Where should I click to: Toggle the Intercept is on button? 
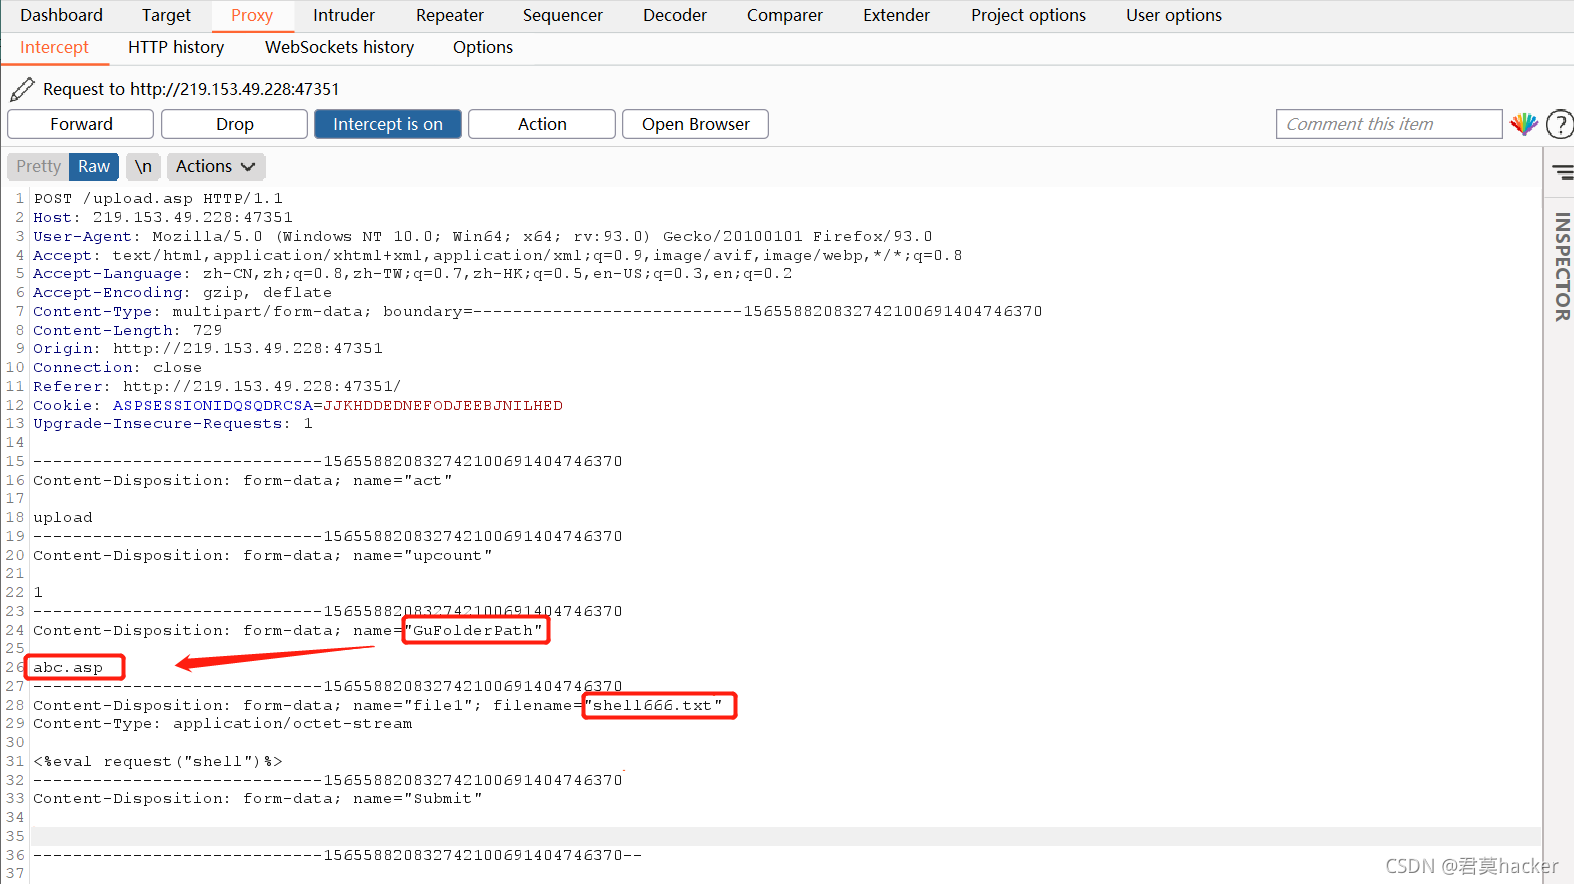pyautogui.click(x=388, y=124)
